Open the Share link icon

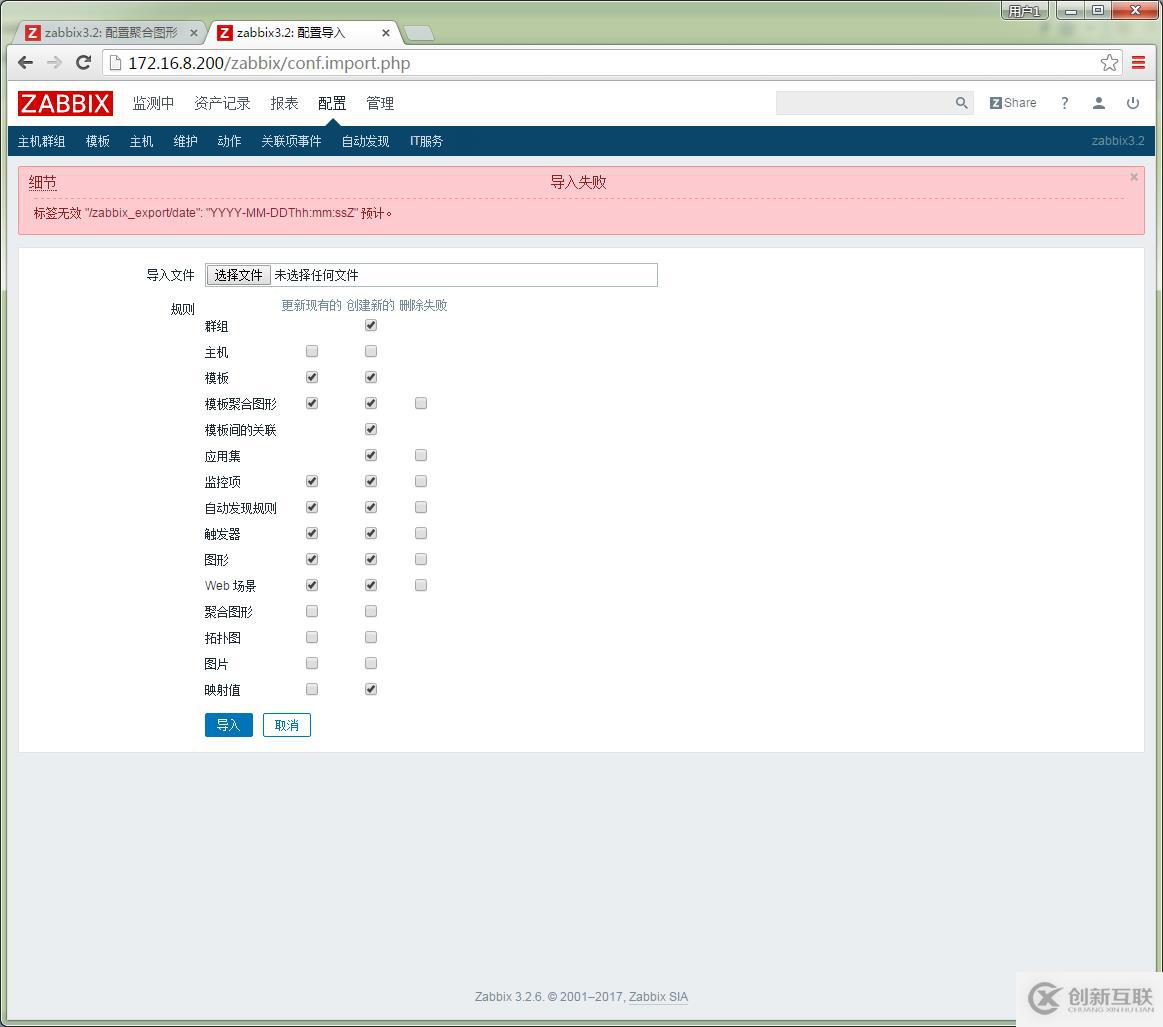[1012, 103]
